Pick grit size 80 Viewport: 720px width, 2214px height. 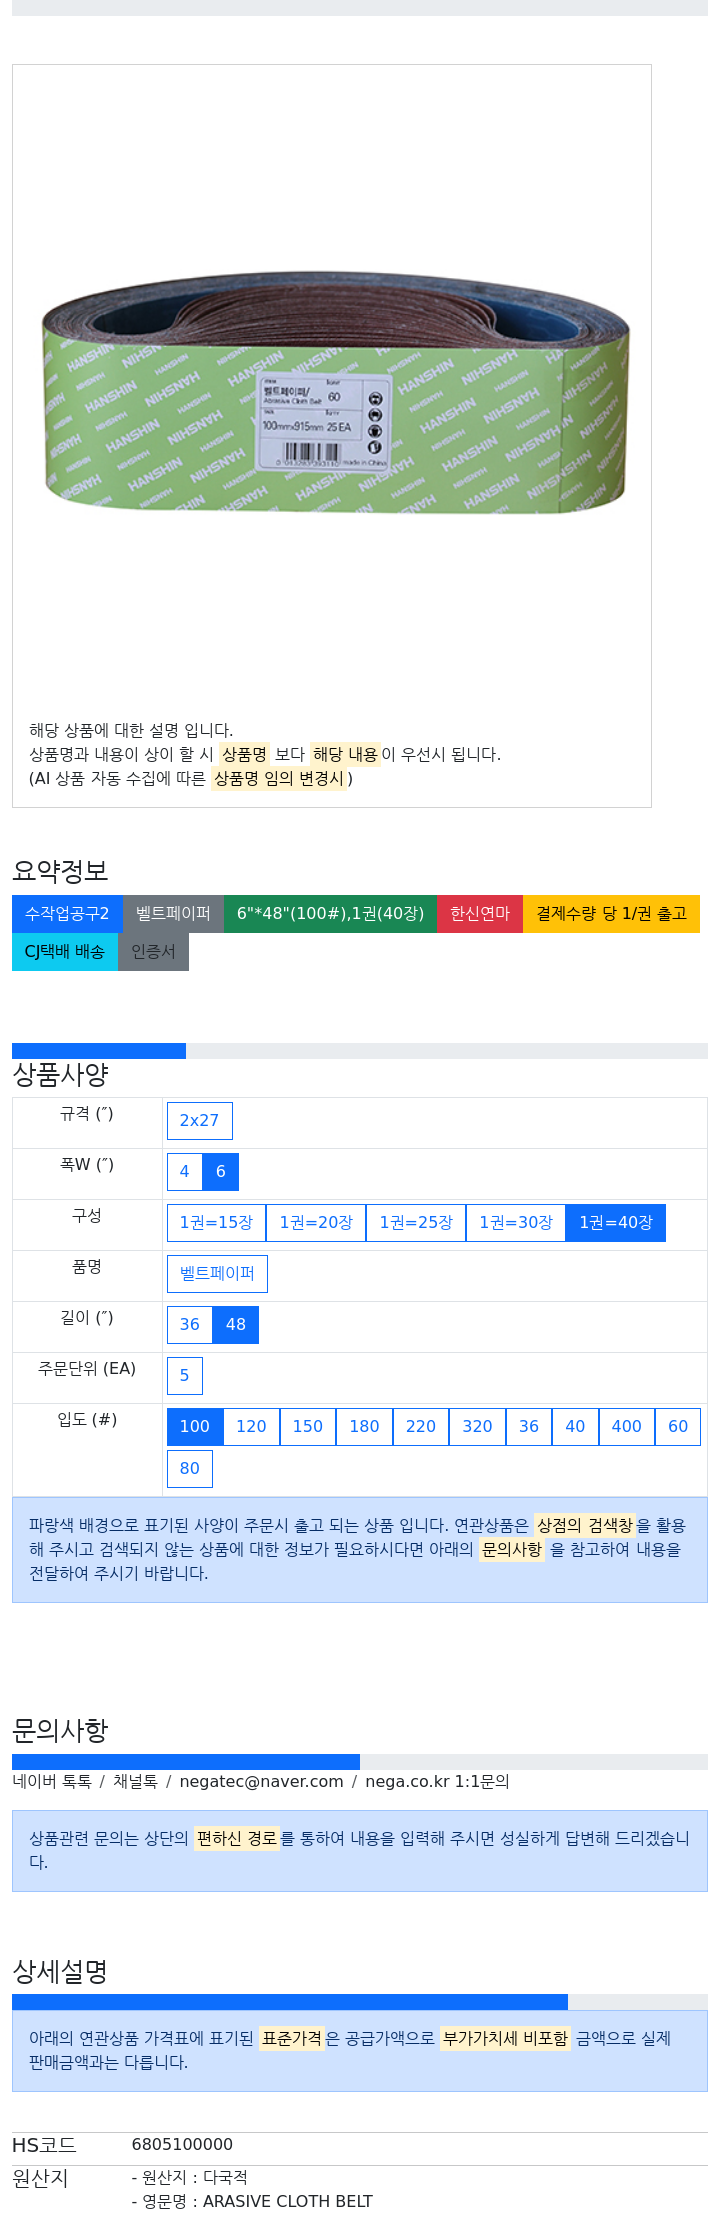tap(189, 1469)
